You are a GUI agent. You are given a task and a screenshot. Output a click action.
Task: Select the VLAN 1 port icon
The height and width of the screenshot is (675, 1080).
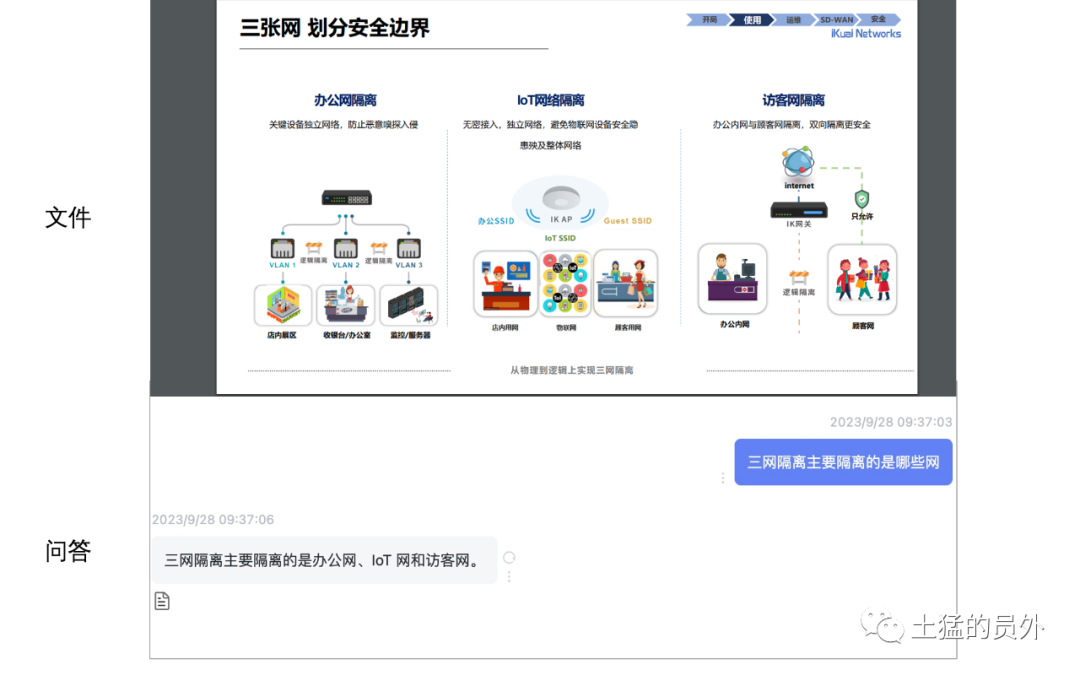point(282,248)
